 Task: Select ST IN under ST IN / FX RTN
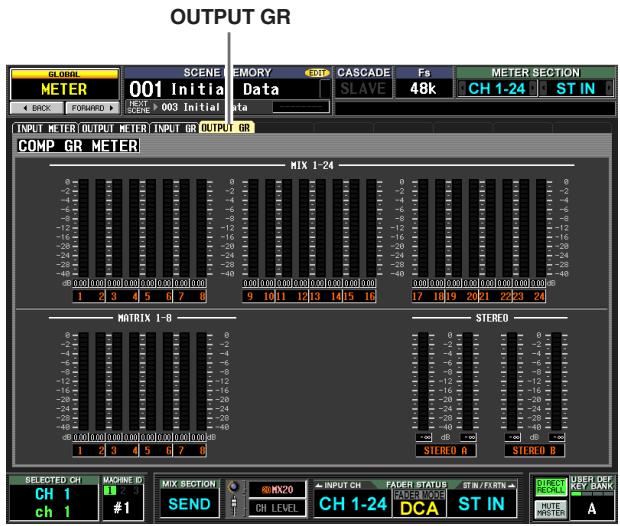click(x=481, y=504)
